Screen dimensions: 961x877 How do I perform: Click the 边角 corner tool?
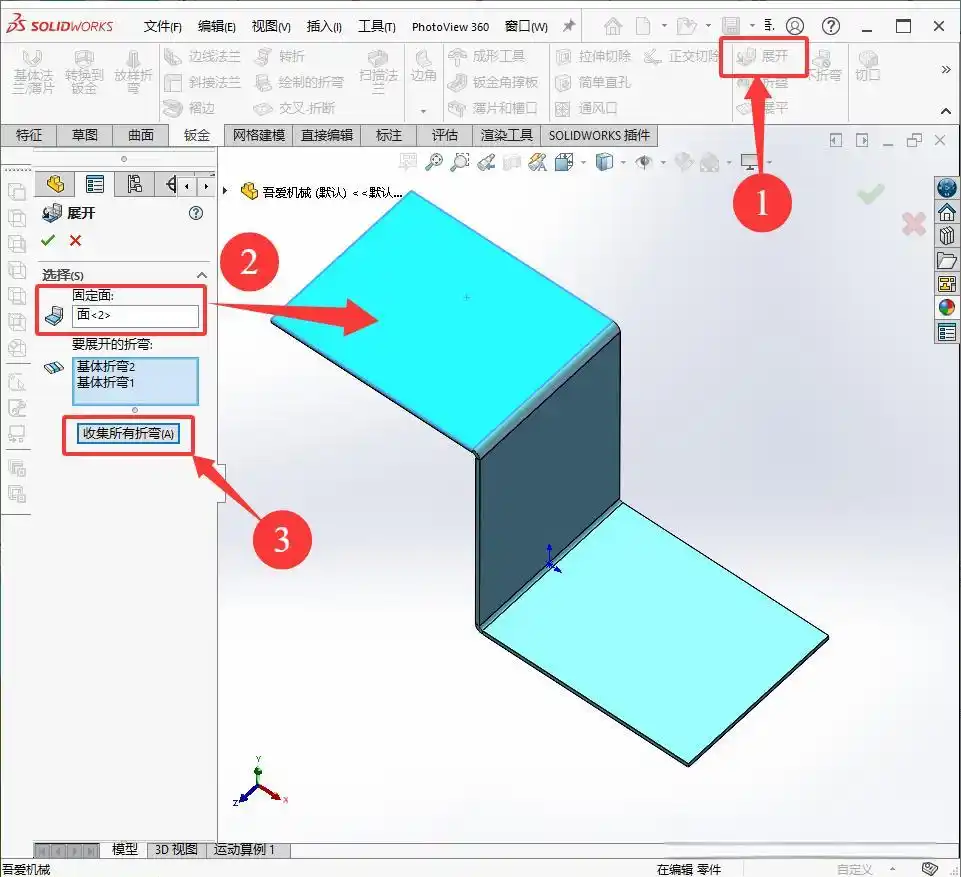[423, 67]
